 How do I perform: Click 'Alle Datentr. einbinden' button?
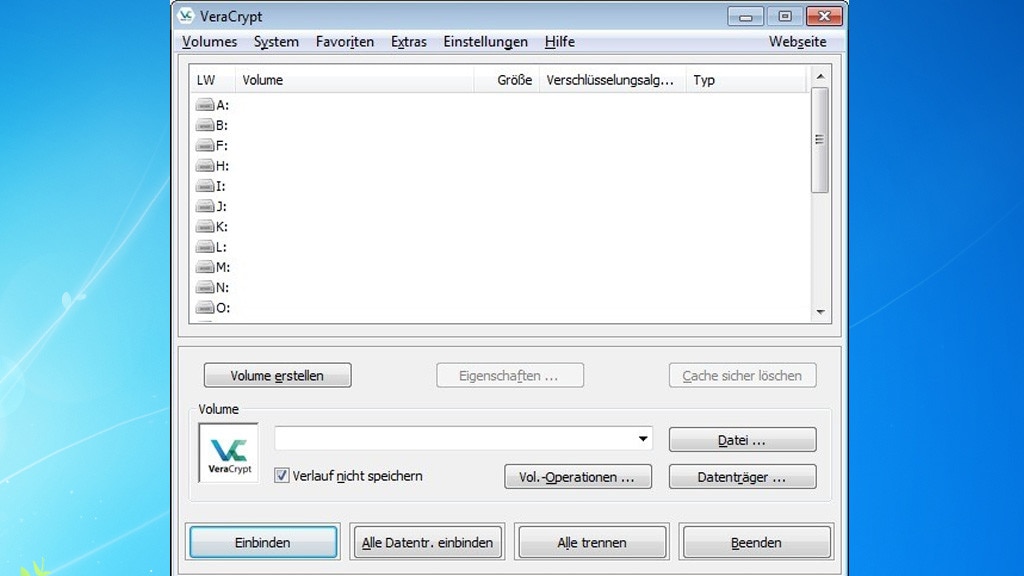[427, 542]
